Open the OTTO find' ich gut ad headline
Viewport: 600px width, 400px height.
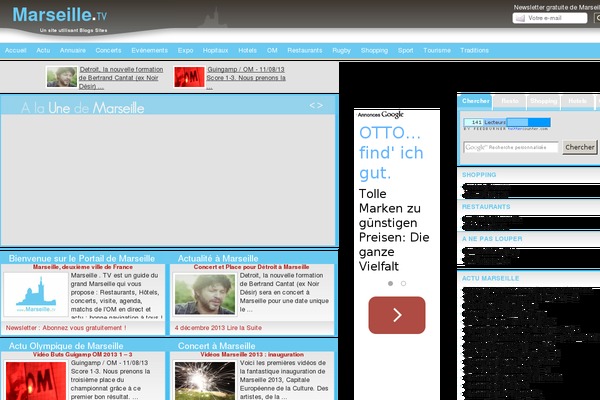point(391,153)
